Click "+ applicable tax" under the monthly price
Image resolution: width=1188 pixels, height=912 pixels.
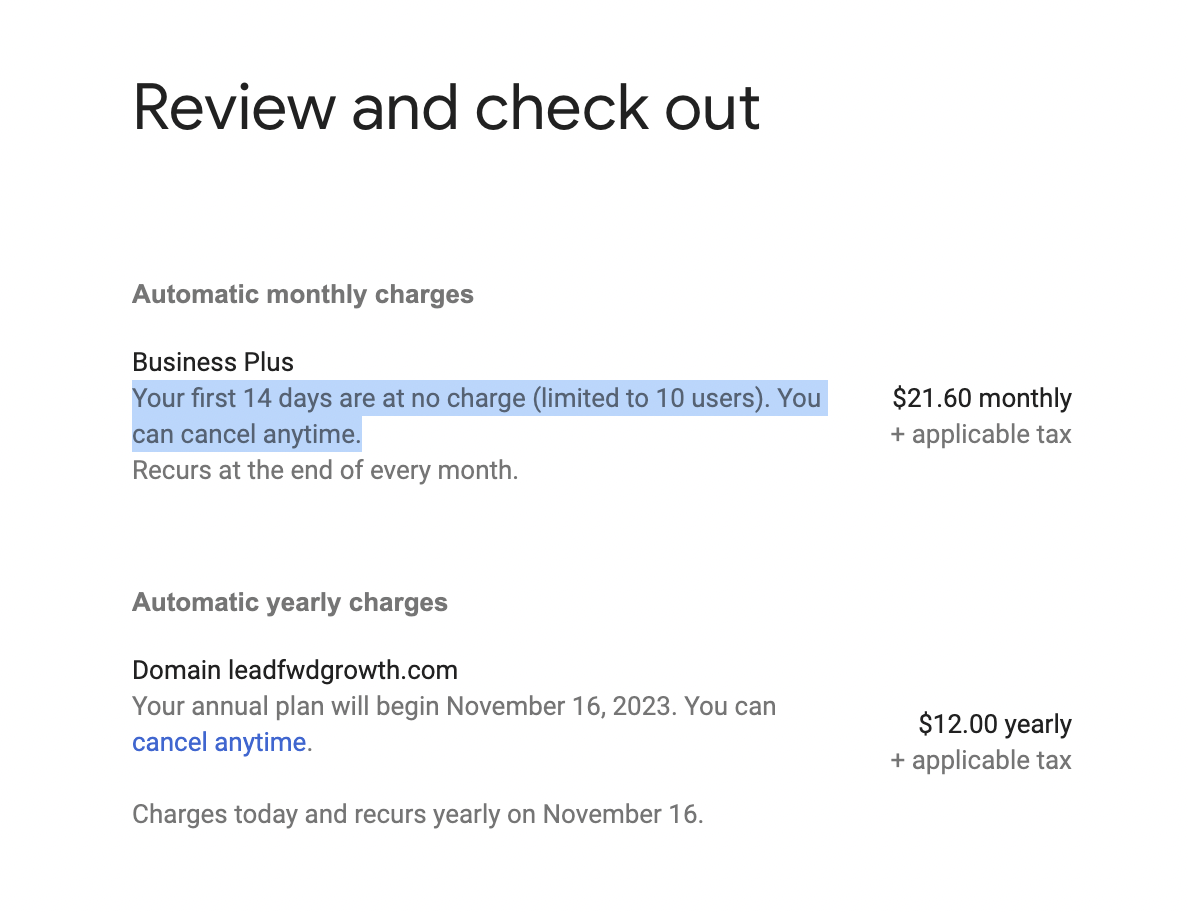(981, 434)
